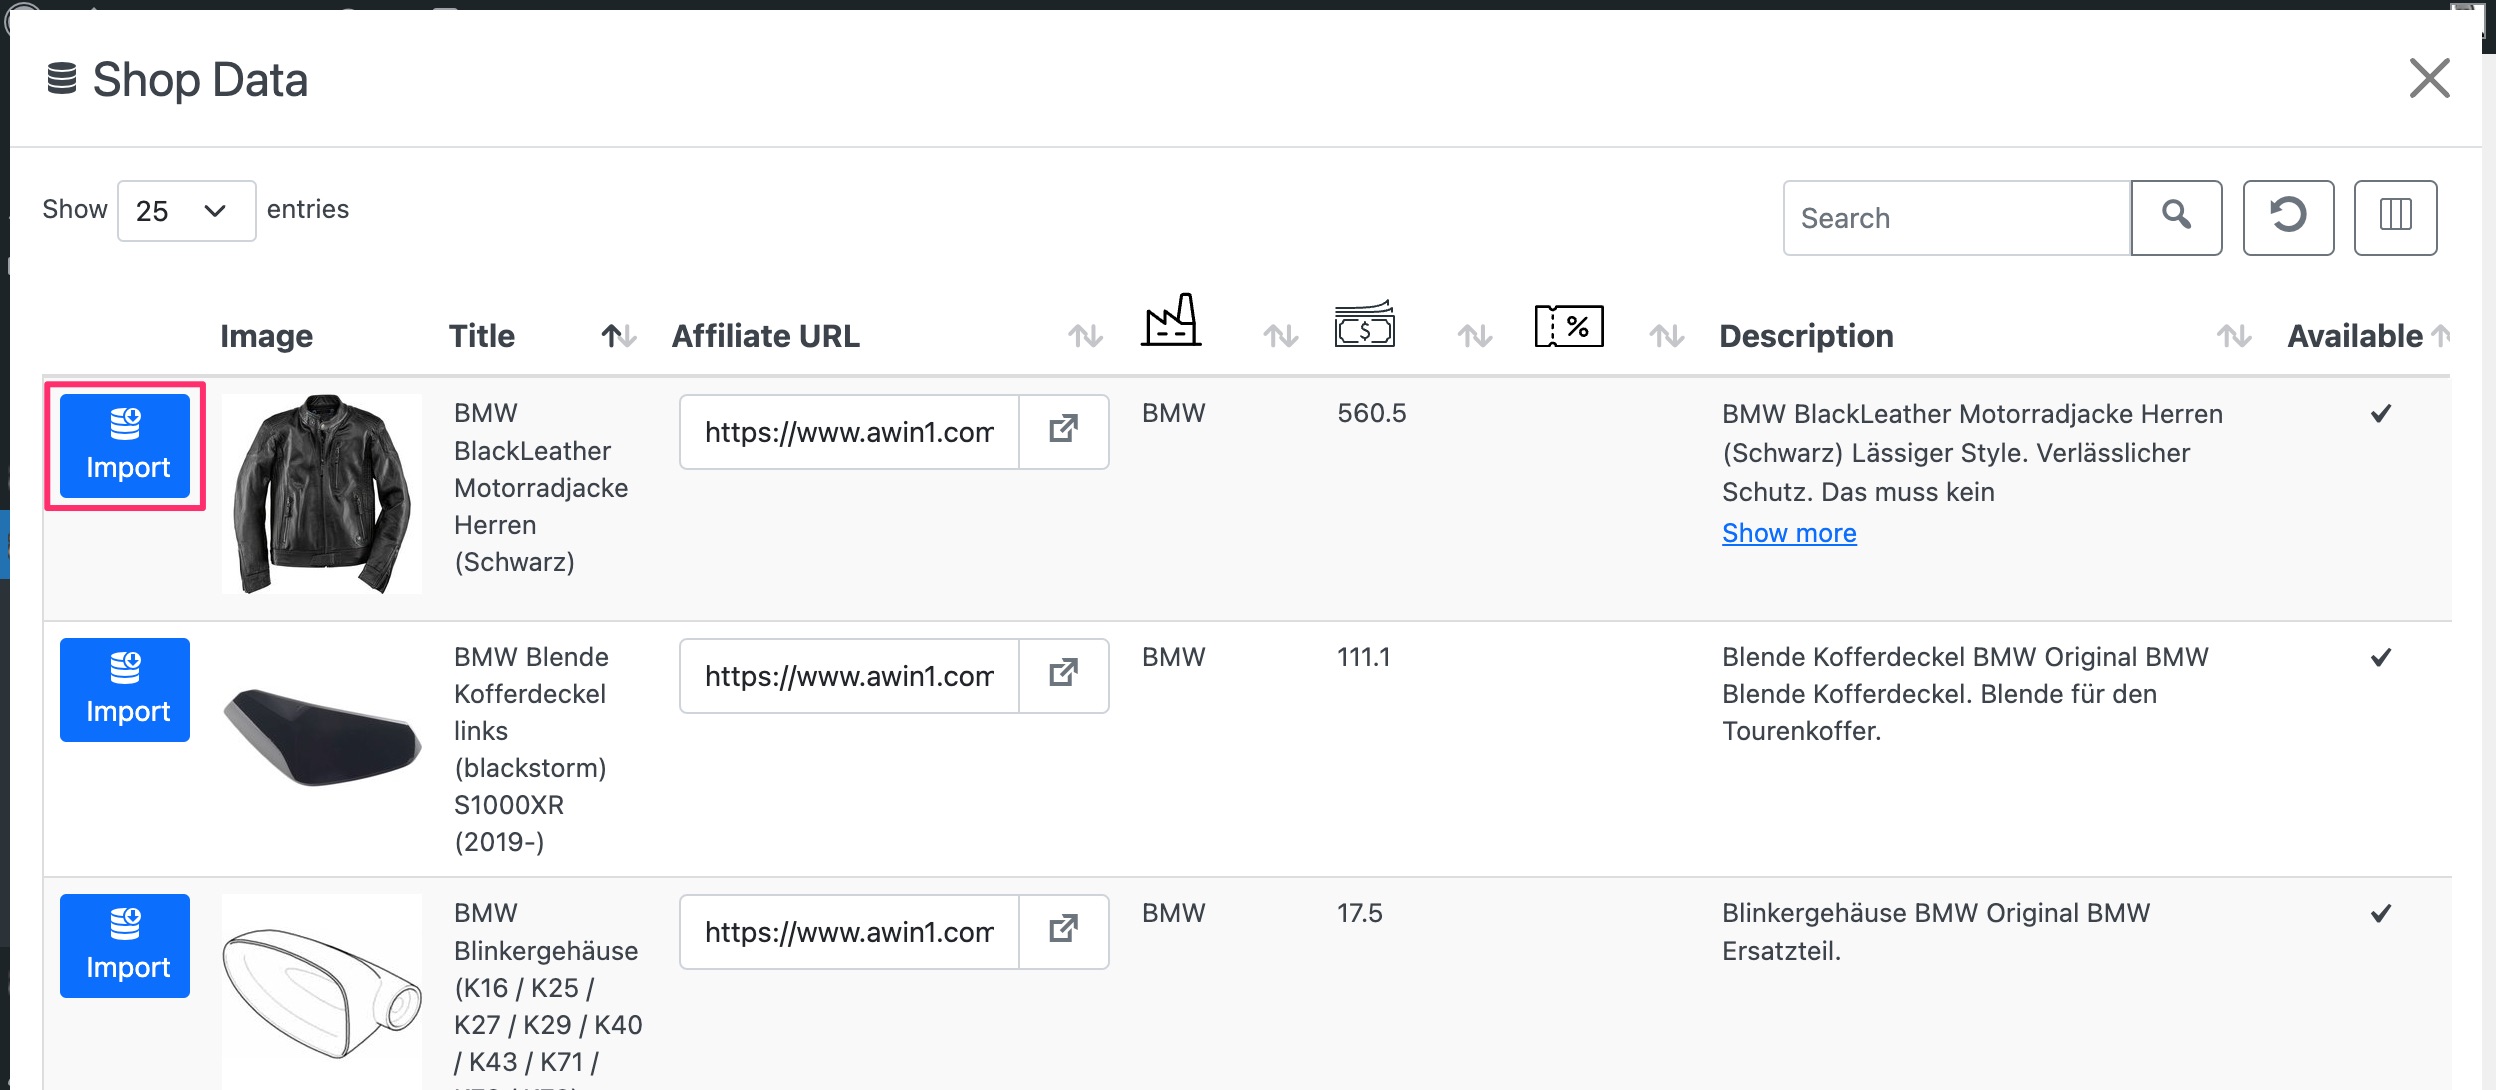Screen dimensions: 2496x1090
Task: Focus the Search input field
Action: pos(1956,217)
